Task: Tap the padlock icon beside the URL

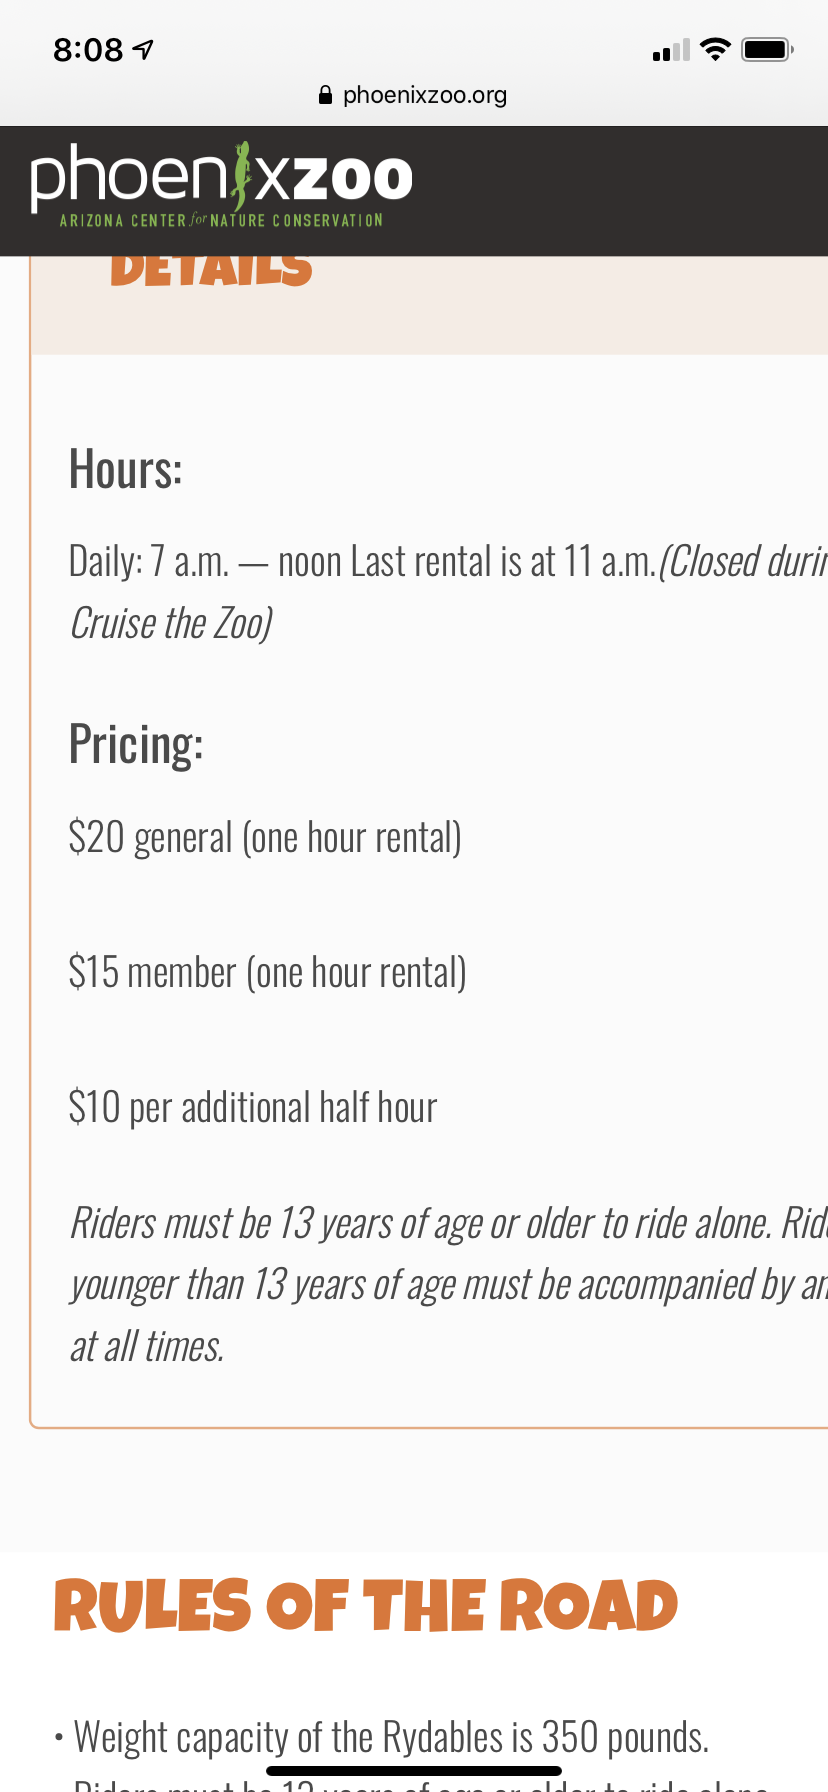Action: click(325, 95)
